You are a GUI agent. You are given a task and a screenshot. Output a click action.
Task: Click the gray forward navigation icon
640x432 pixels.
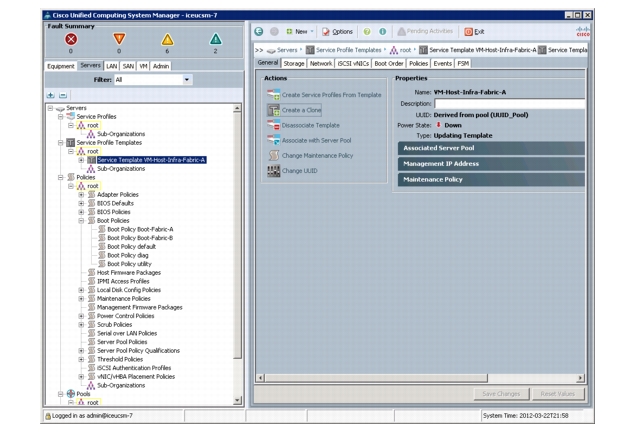(x=274, y=31)
